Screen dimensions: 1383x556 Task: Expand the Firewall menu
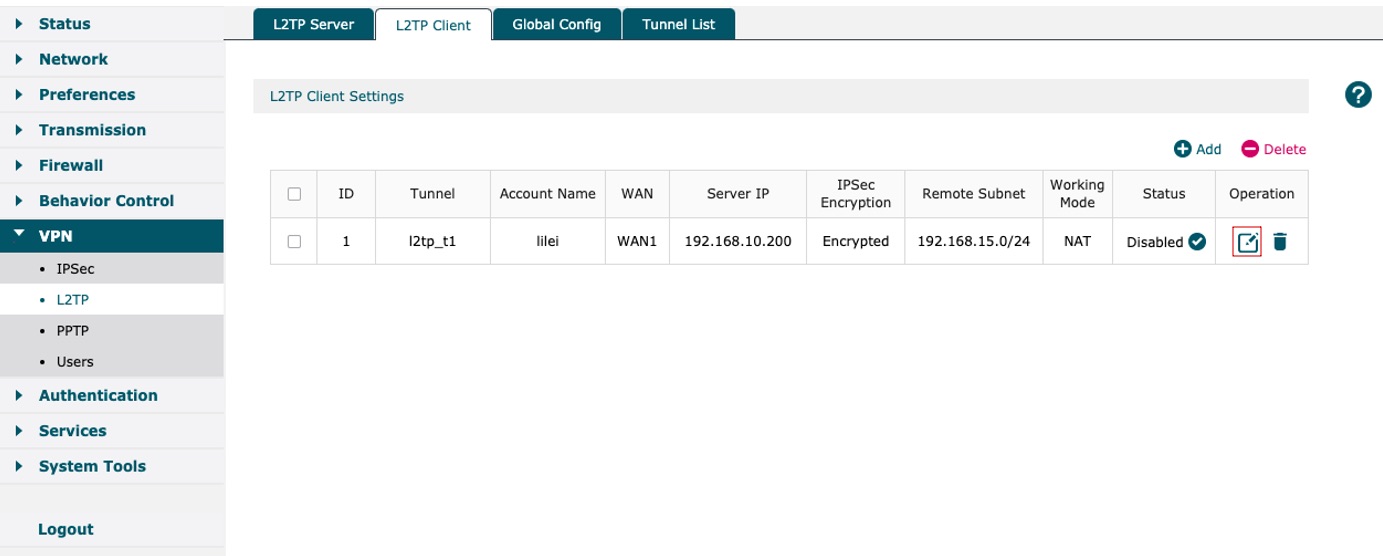pos(112,165)
